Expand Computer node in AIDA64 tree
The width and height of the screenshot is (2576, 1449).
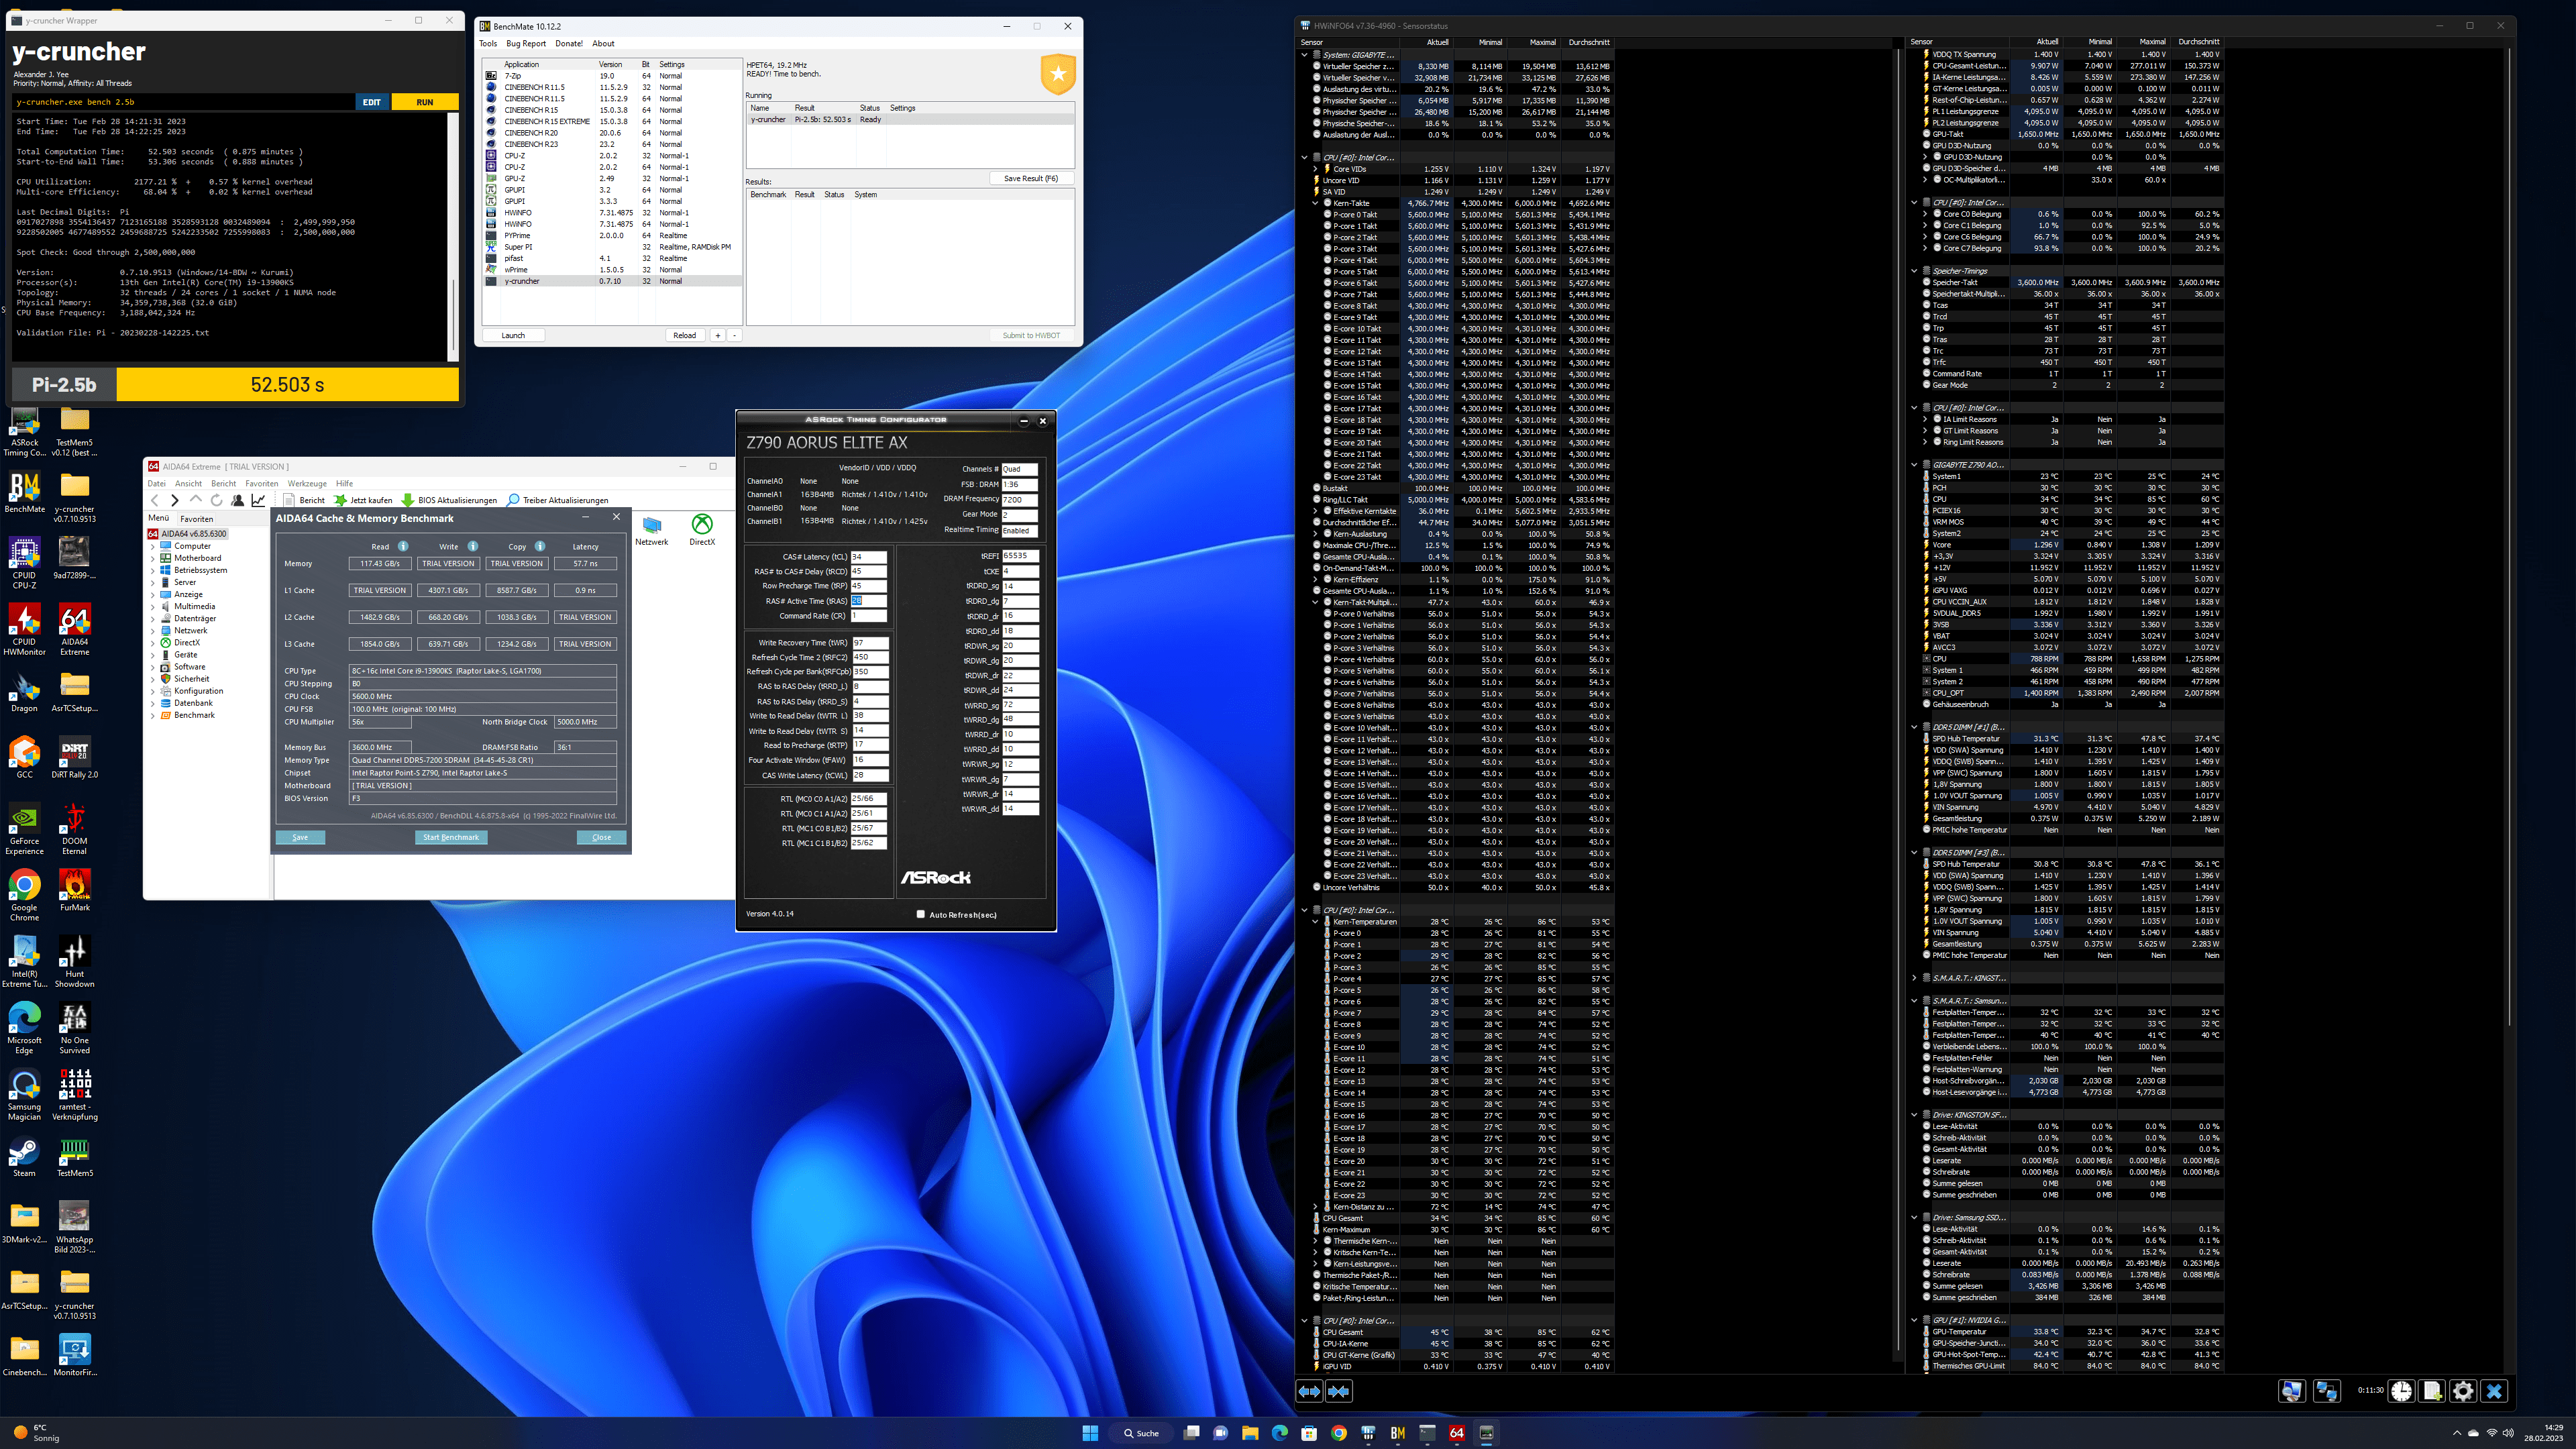153,546
